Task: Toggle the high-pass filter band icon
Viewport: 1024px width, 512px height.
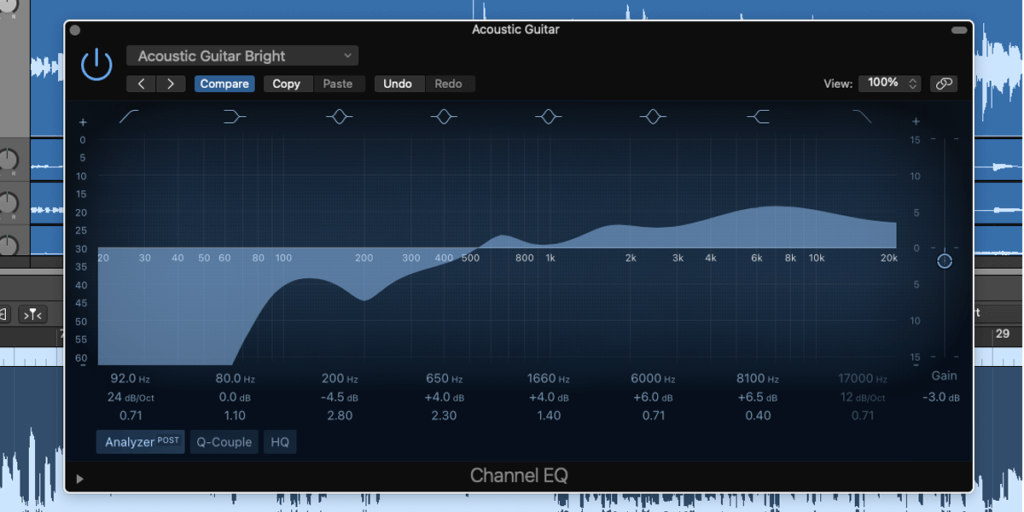Action: click(x=129, y=117)
